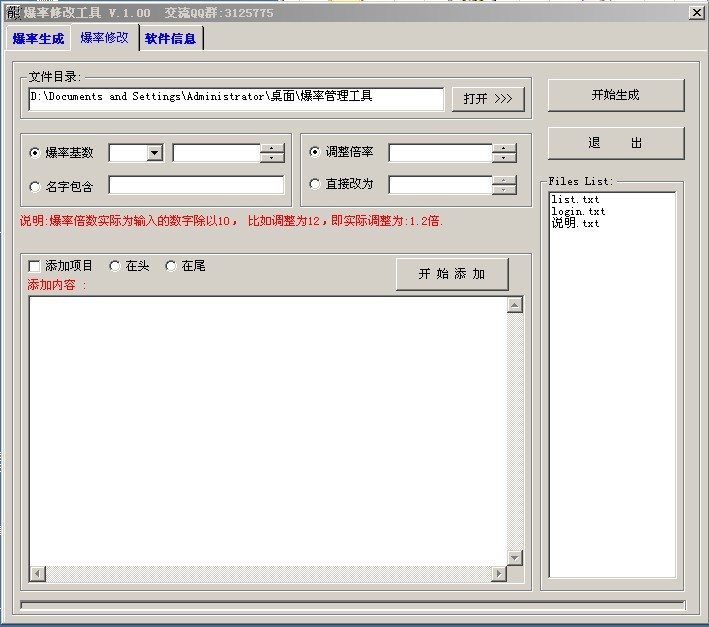Decrease the 调整倍率 spinner value
Viewport: 709px width, 627px height.
click(504, 158)
